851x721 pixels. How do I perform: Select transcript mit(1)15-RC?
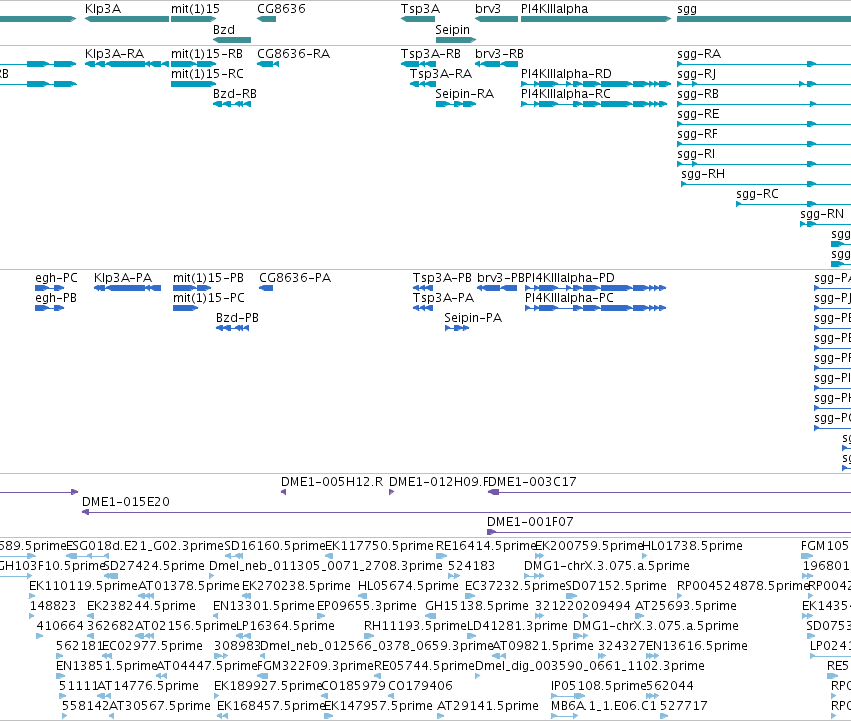[193, 84]
